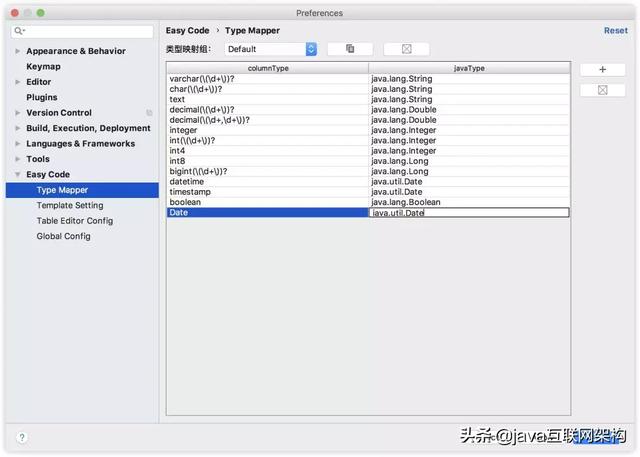Select the int8 columnType row
The width and height of the screenshot is (640, 457).
[268, 161]
